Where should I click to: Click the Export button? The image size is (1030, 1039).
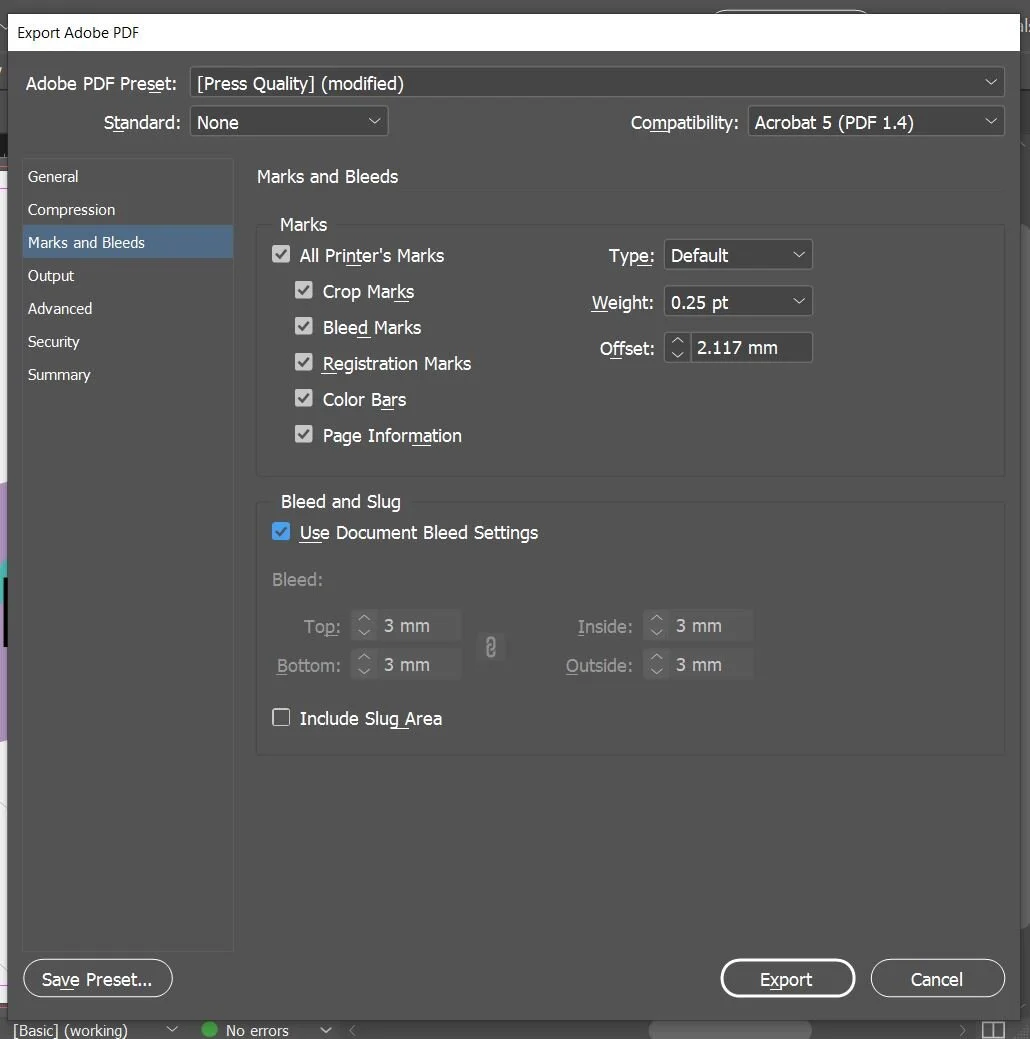point(787,978)
